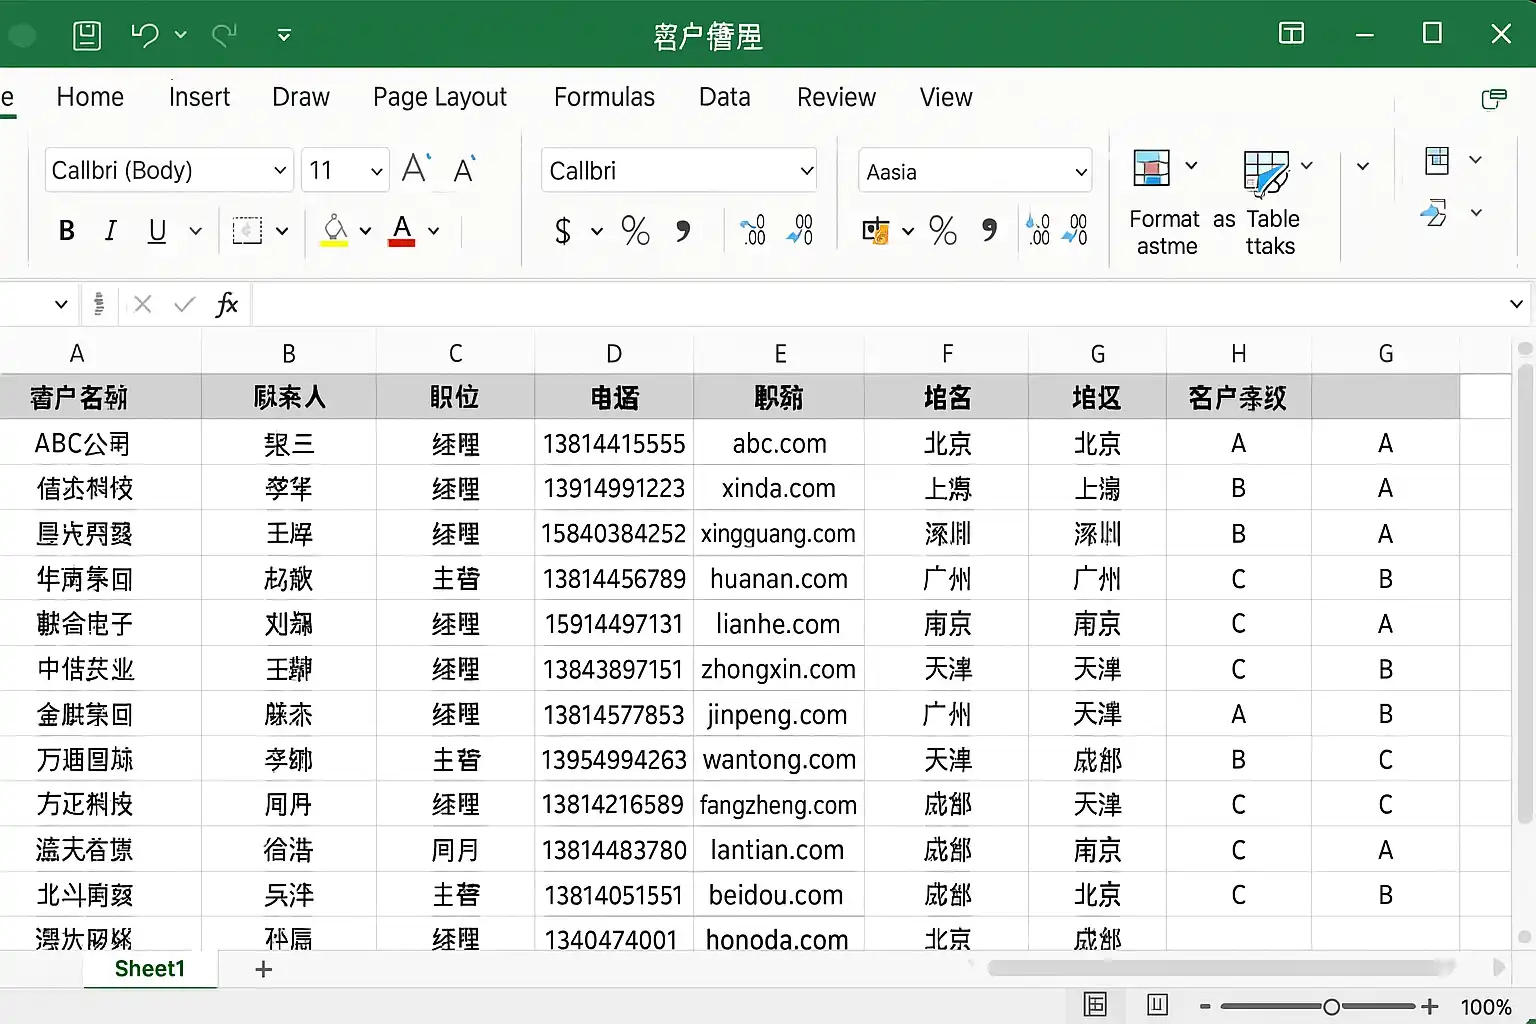Toggle Italic formatting
Image resolution: width=1536 pixels, height=1024 pixels.
[x=111, y=231]
